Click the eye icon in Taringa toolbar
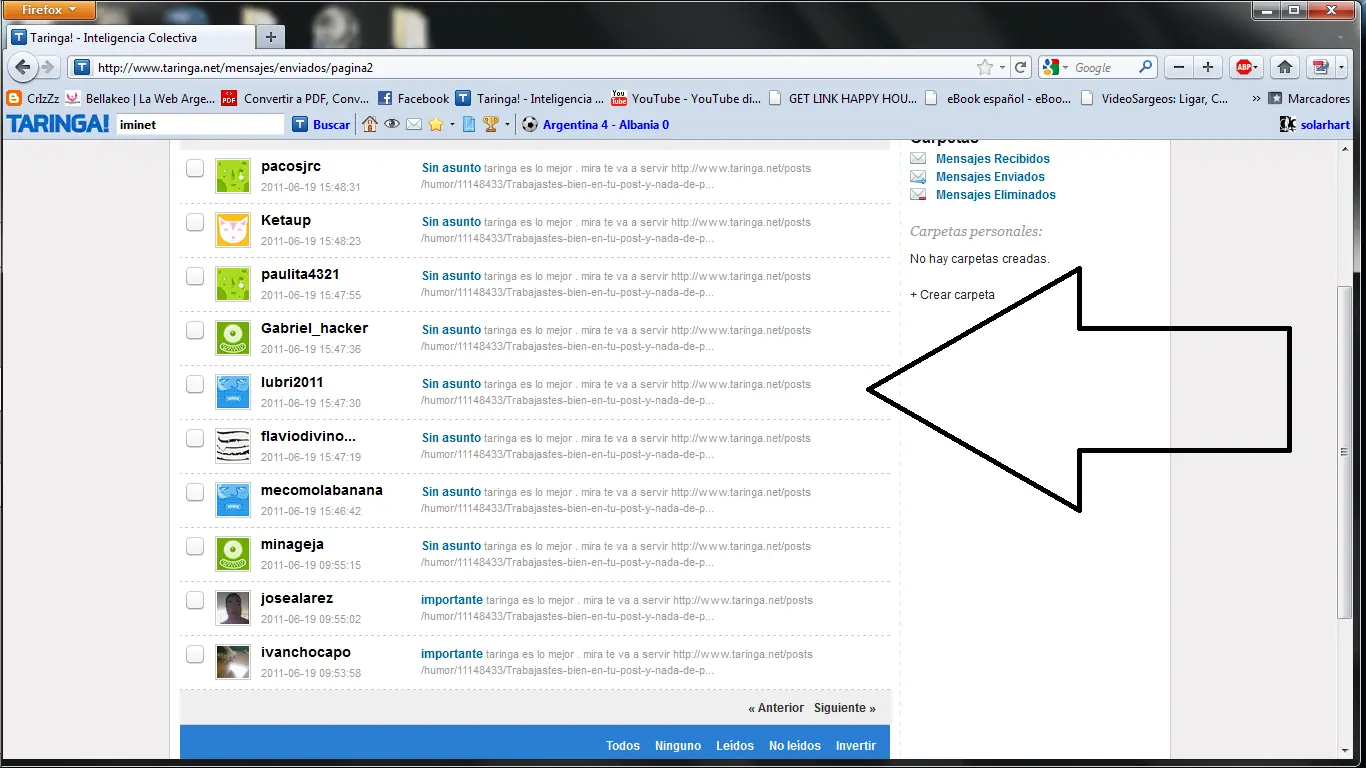The width and height of the screenshot is (1366, 768). point(392,124)
